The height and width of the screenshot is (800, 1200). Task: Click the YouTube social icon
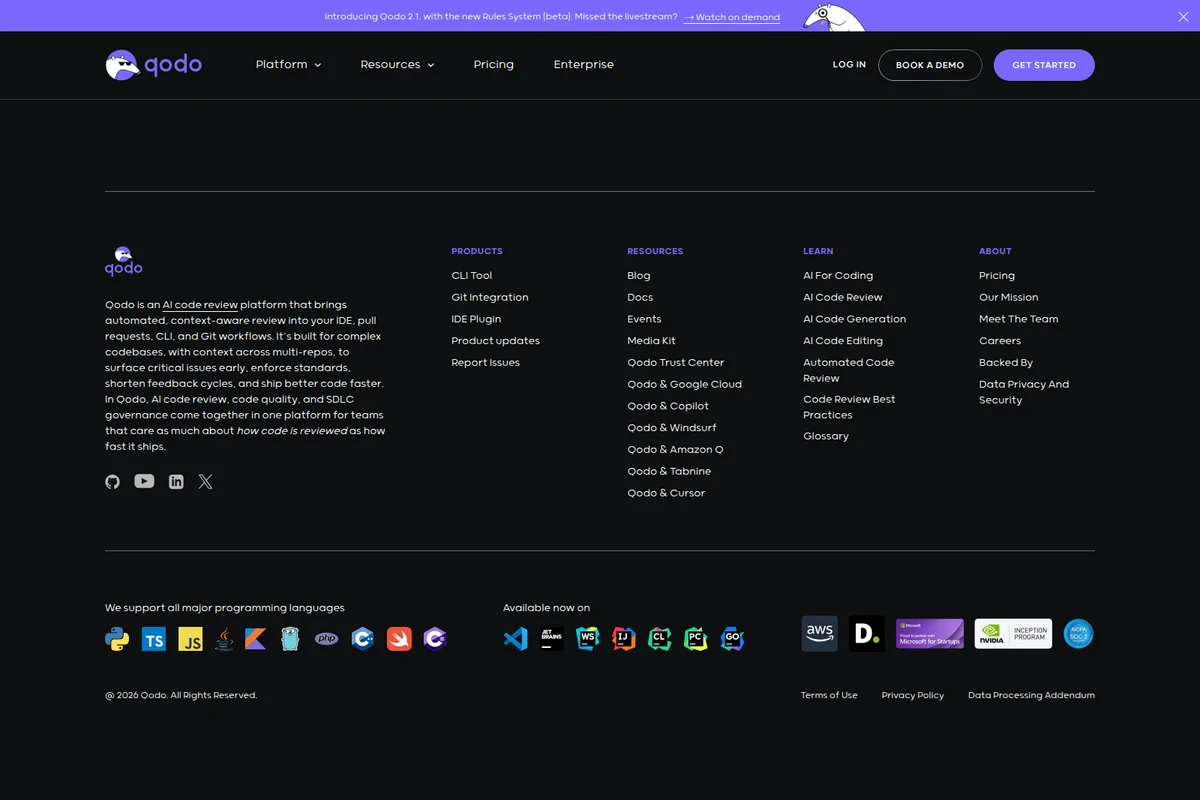point(144,481)
